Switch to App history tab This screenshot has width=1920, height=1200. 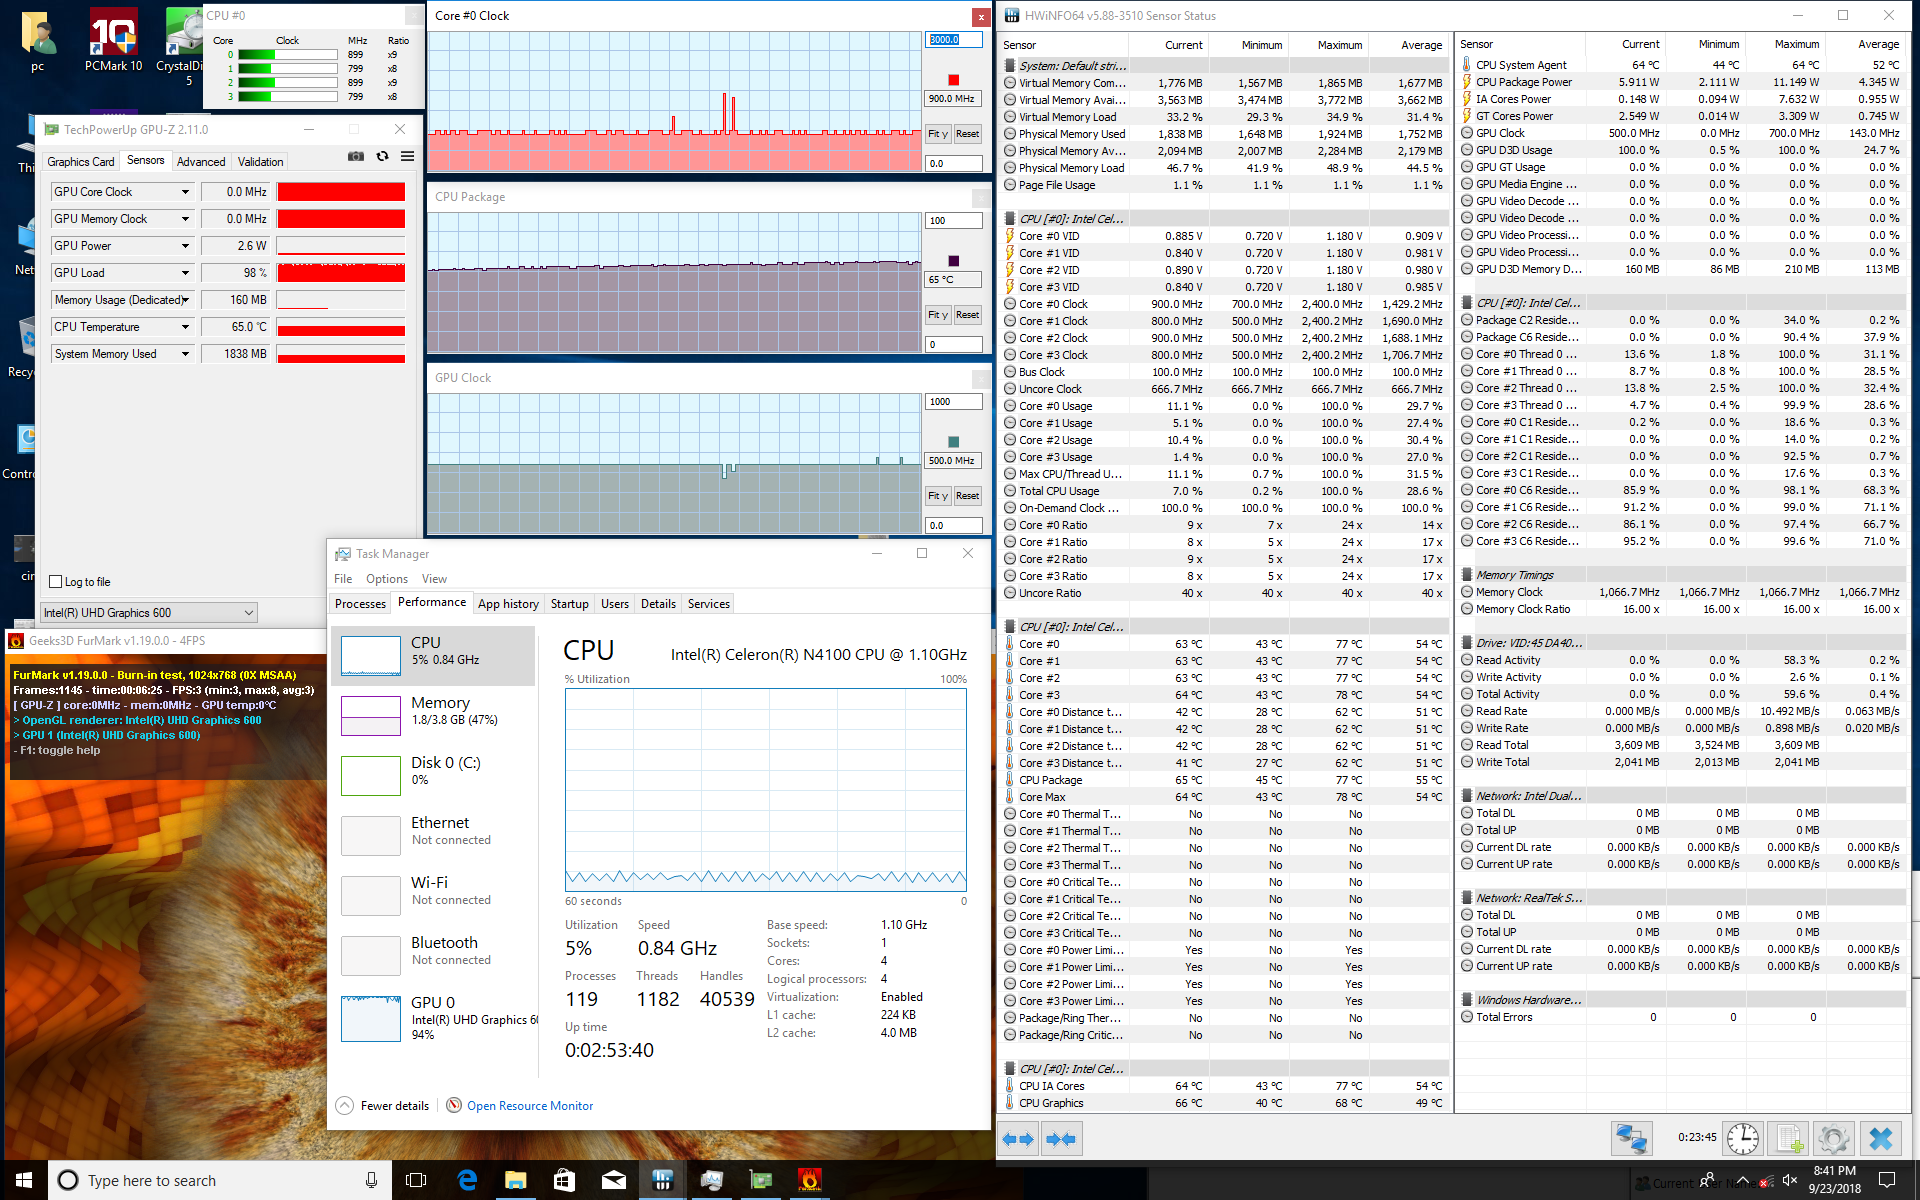pyautogui.click(x=508, y=604)
